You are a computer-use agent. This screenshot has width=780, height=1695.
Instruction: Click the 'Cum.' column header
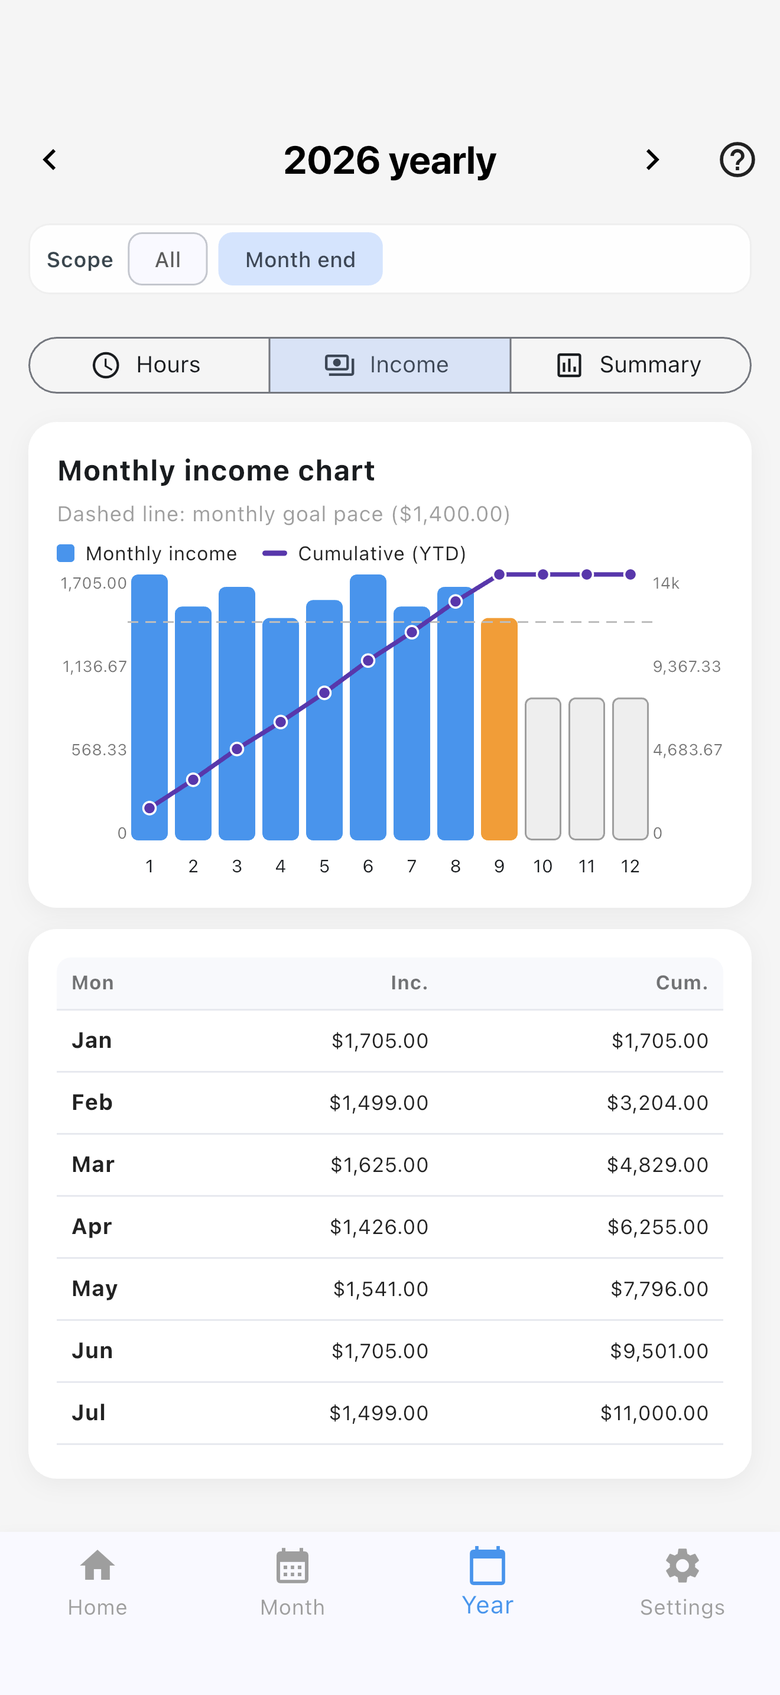pos(682,983)
